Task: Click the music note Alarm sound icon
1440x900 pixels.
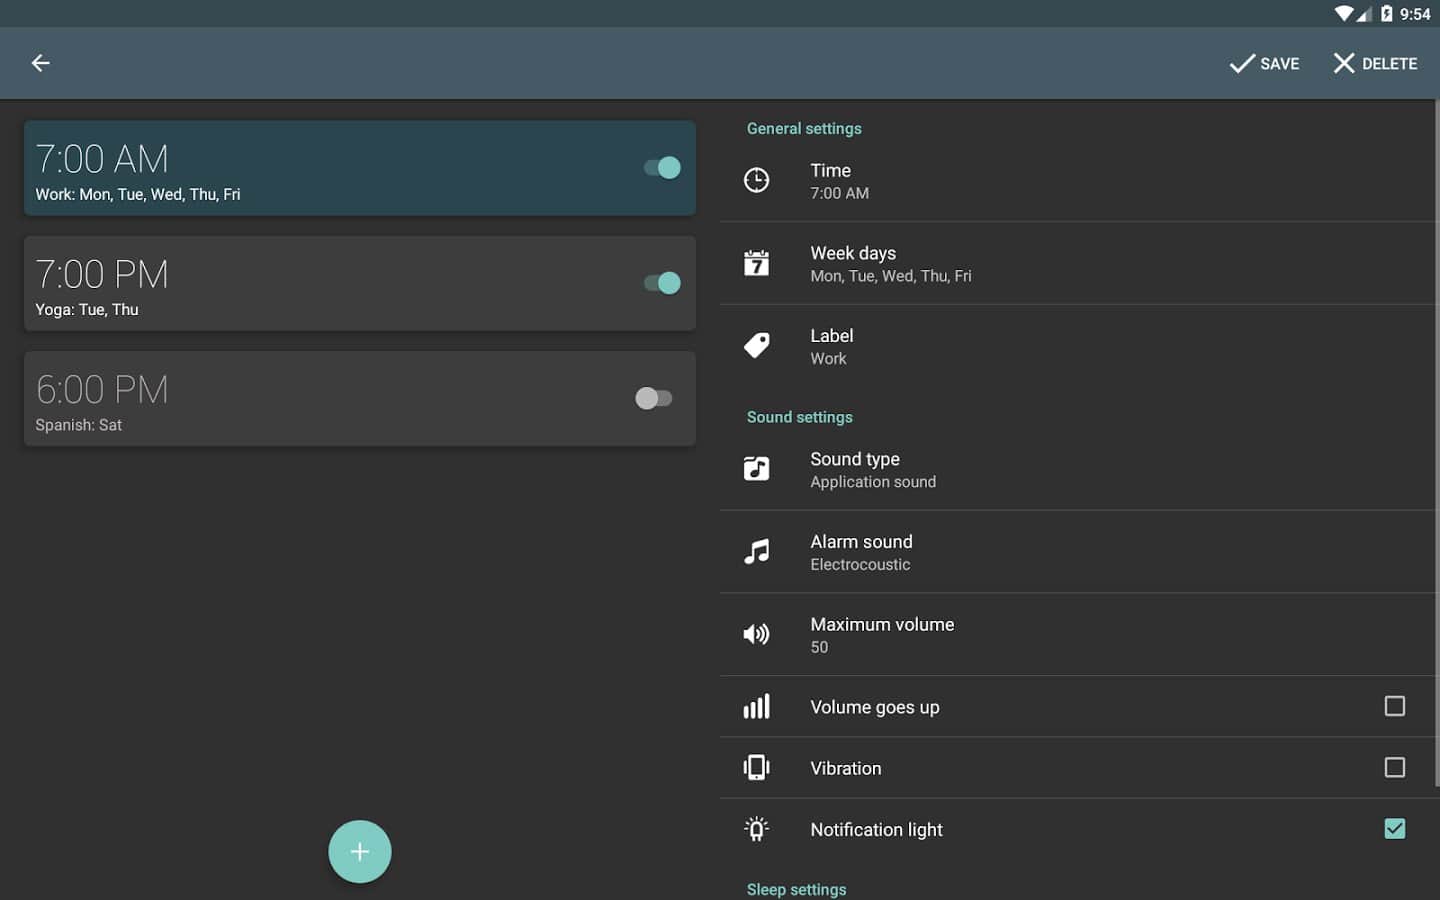Action: point(757,552)
